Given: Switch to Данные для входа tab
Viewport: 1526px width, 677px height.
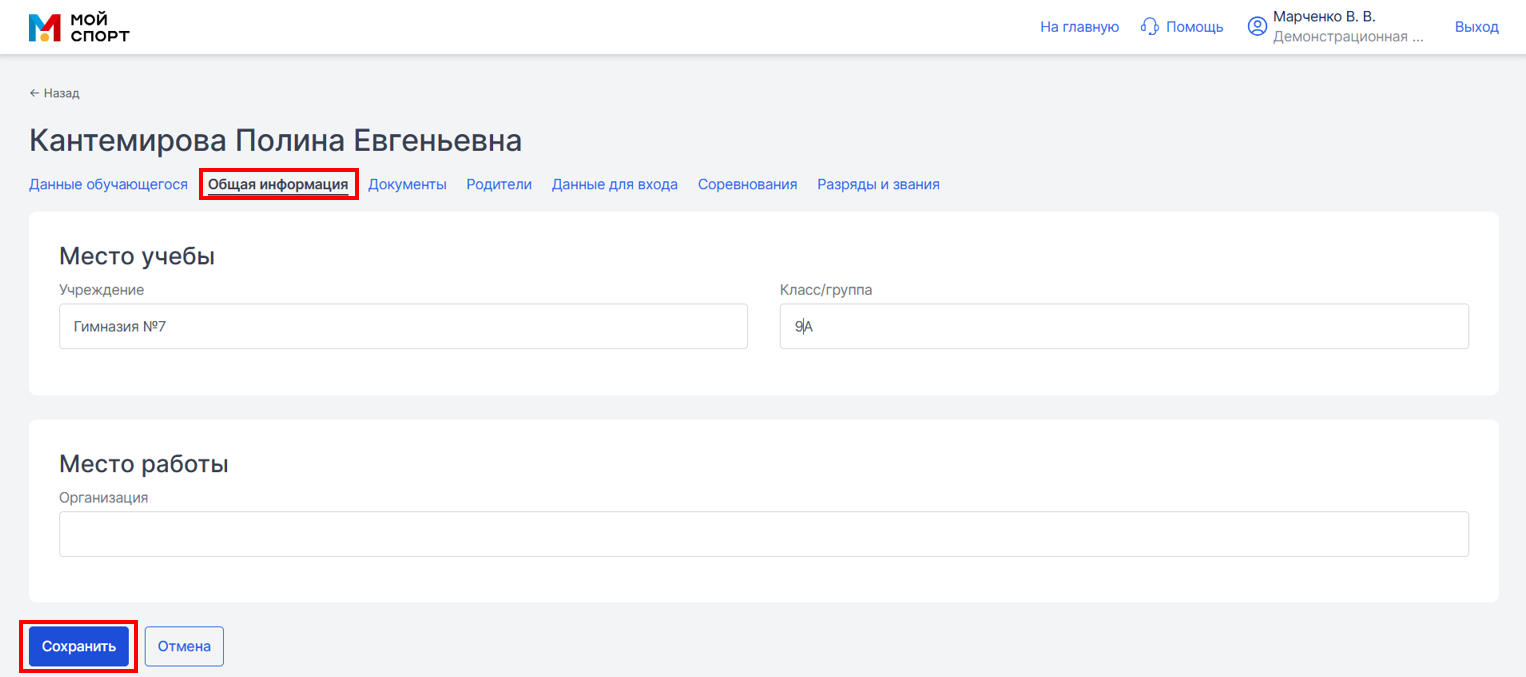Looking at the screenshot, I should [615, 184].
